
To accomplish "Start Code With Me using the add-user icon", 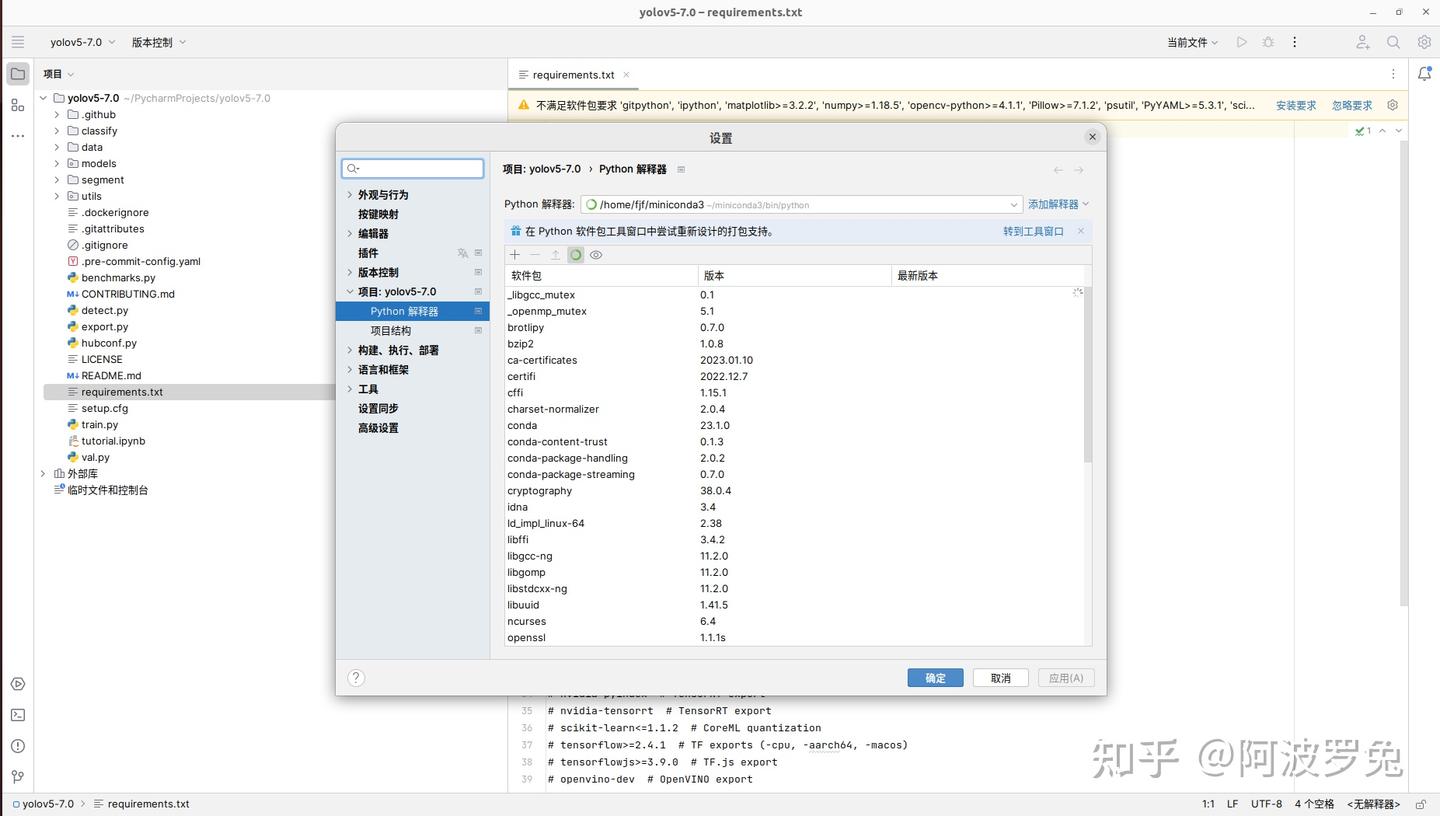I will (x=1362, y=42).
